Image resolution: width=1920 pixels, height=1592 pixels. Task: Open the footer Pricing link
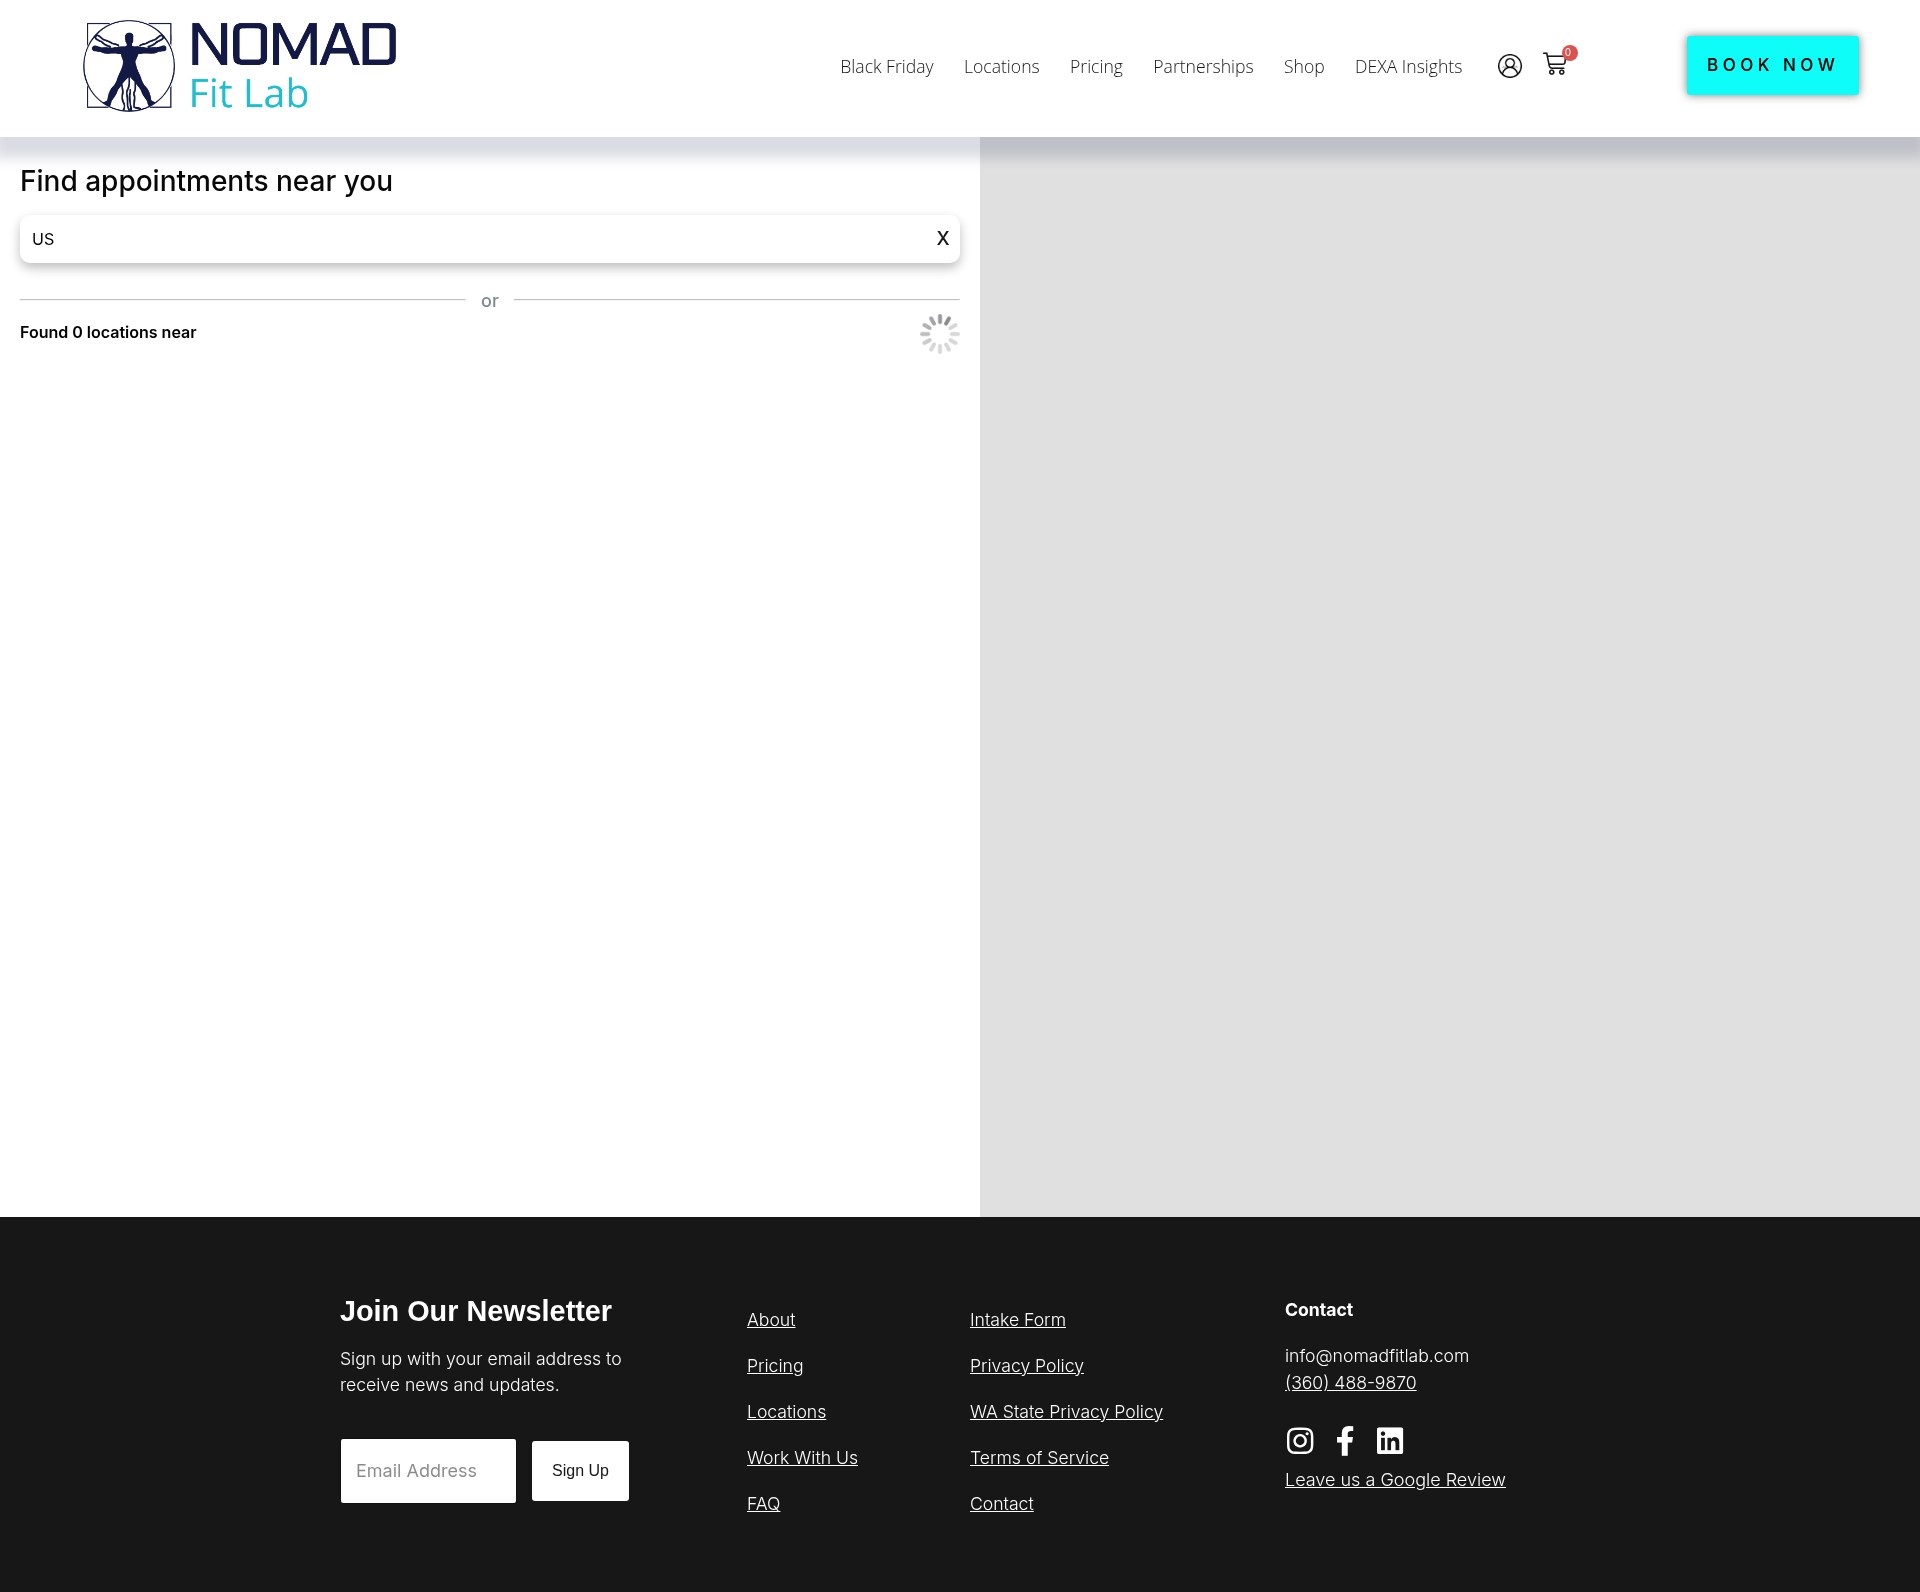click(x=775, y=1366)
